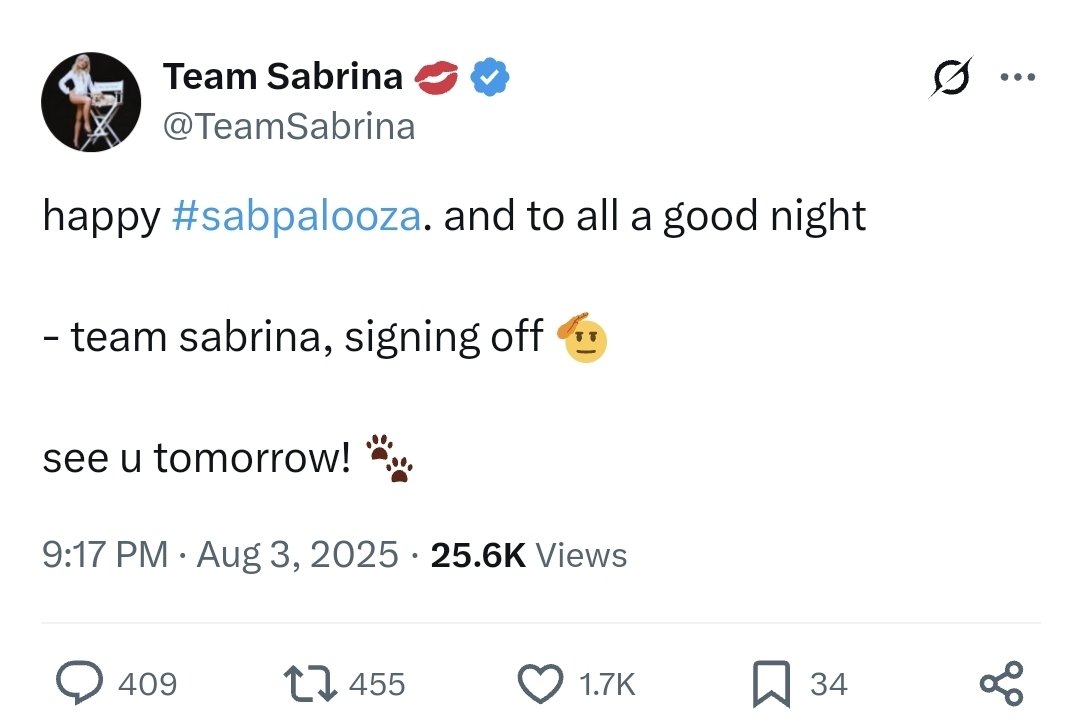Screen dimensions: 1079x727
Task: Click the reply speech bubble icon
Action: click(x=80, y=683)
